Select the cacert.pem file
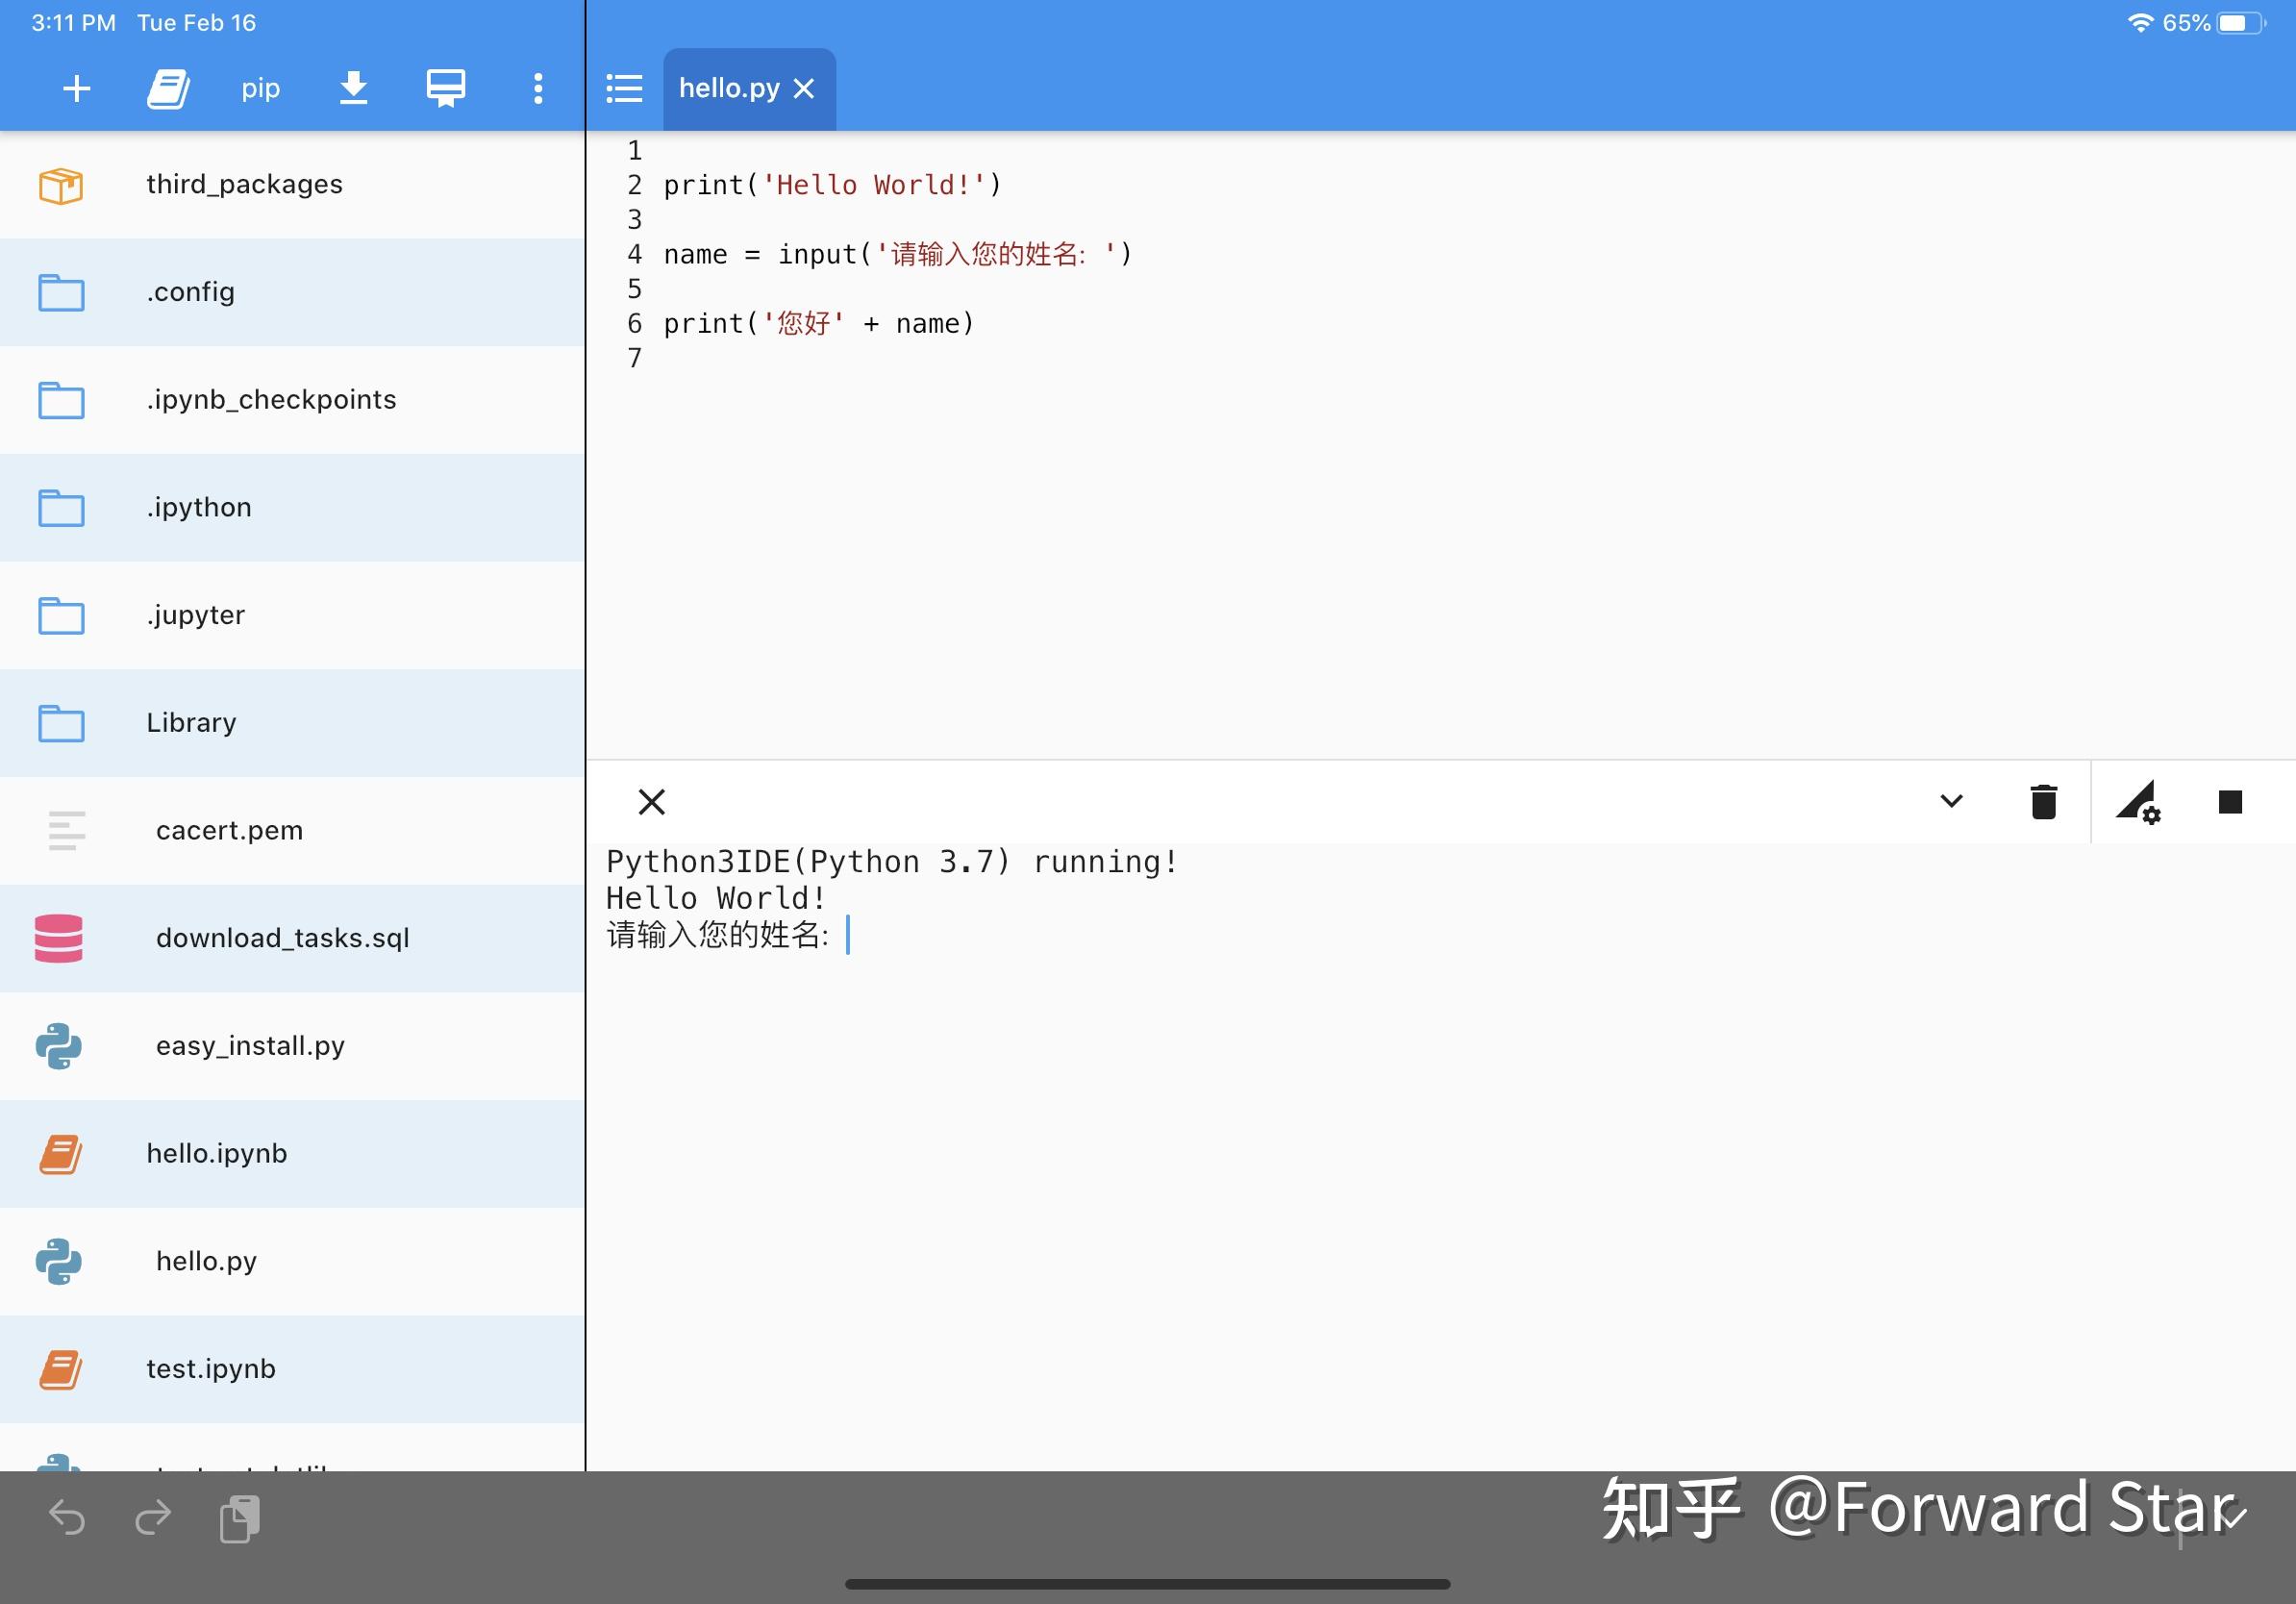The height and width of the screenshot is (1604, 2296). click(292, 831)
